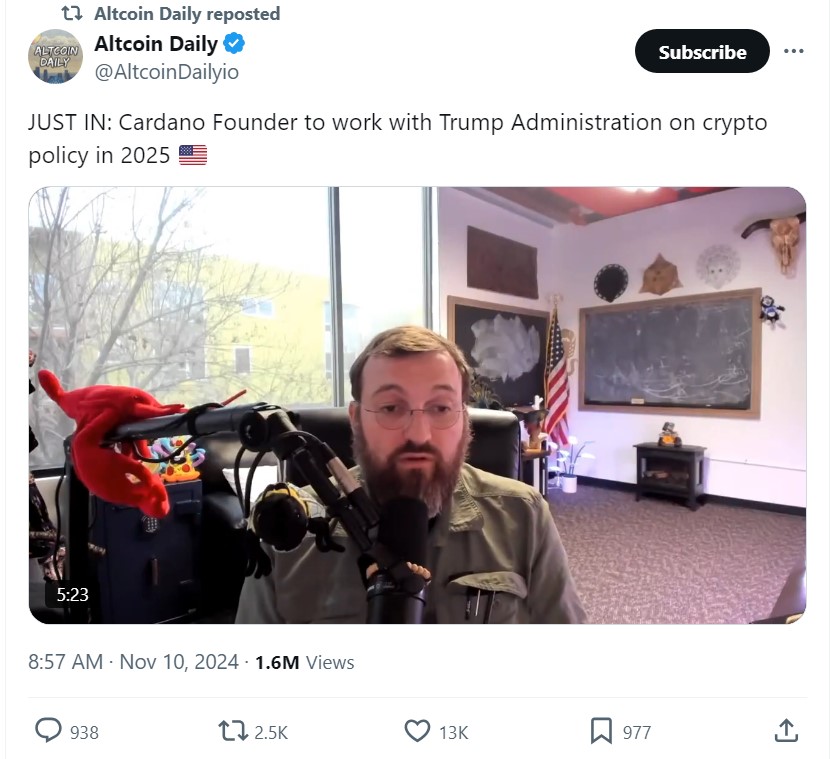The width and height of the screenshot is (830, 759).
Task: Open the share upload icon
Action: pyautogui.click(x=786, y=731)
